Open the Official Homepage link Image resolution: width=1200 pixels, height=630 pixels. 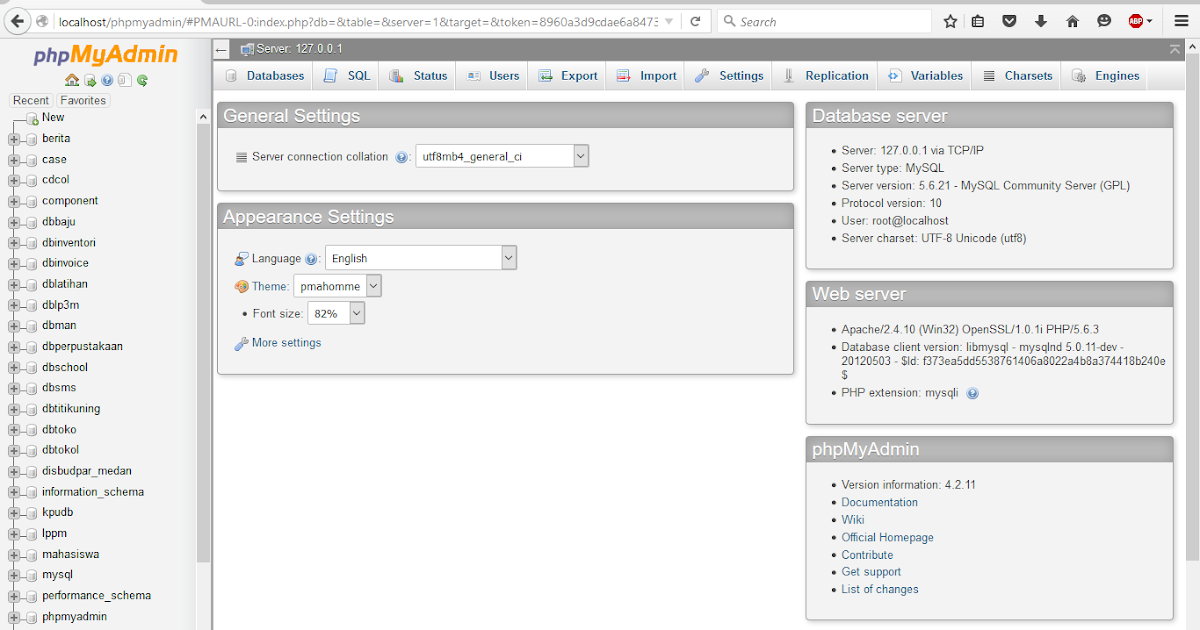[x=887, y=538]
